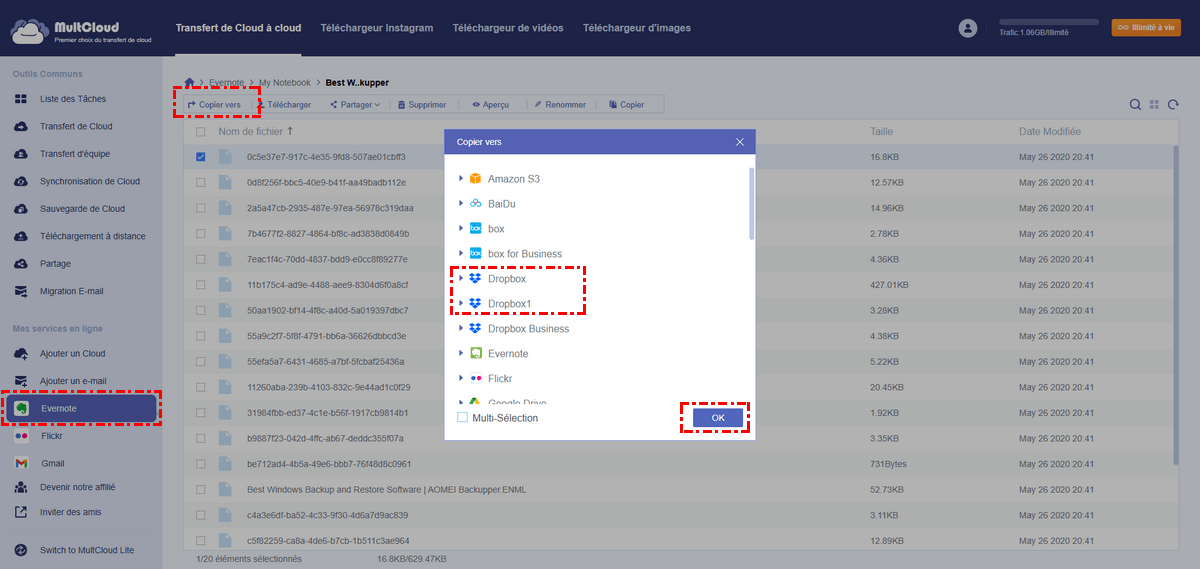Image resolution: width=1200 pixels, height=569 pixels.
Task: Expand the Dropbox tree node arrow
Action: click(x=461, y=279)
